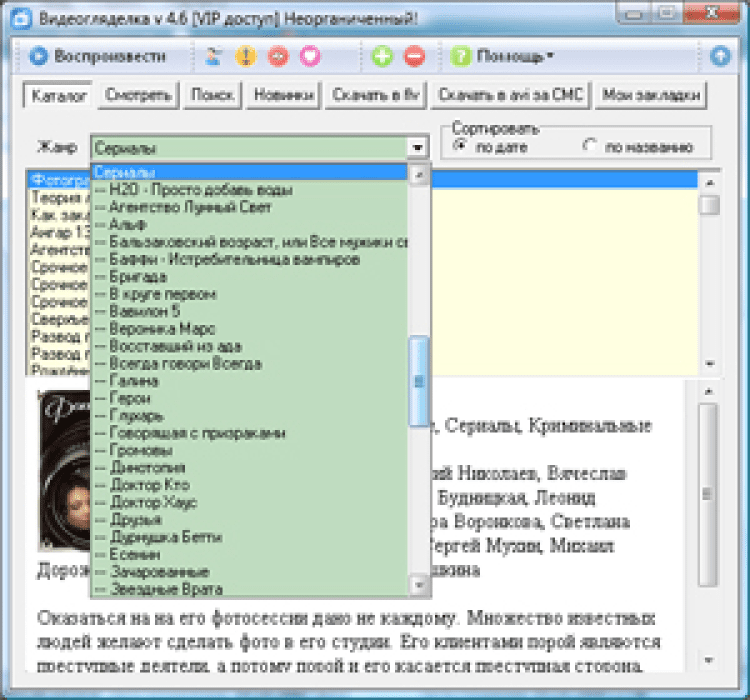Click description pane scroll down arrow
This screenshot has height=700, width=750.
point(708,660)
